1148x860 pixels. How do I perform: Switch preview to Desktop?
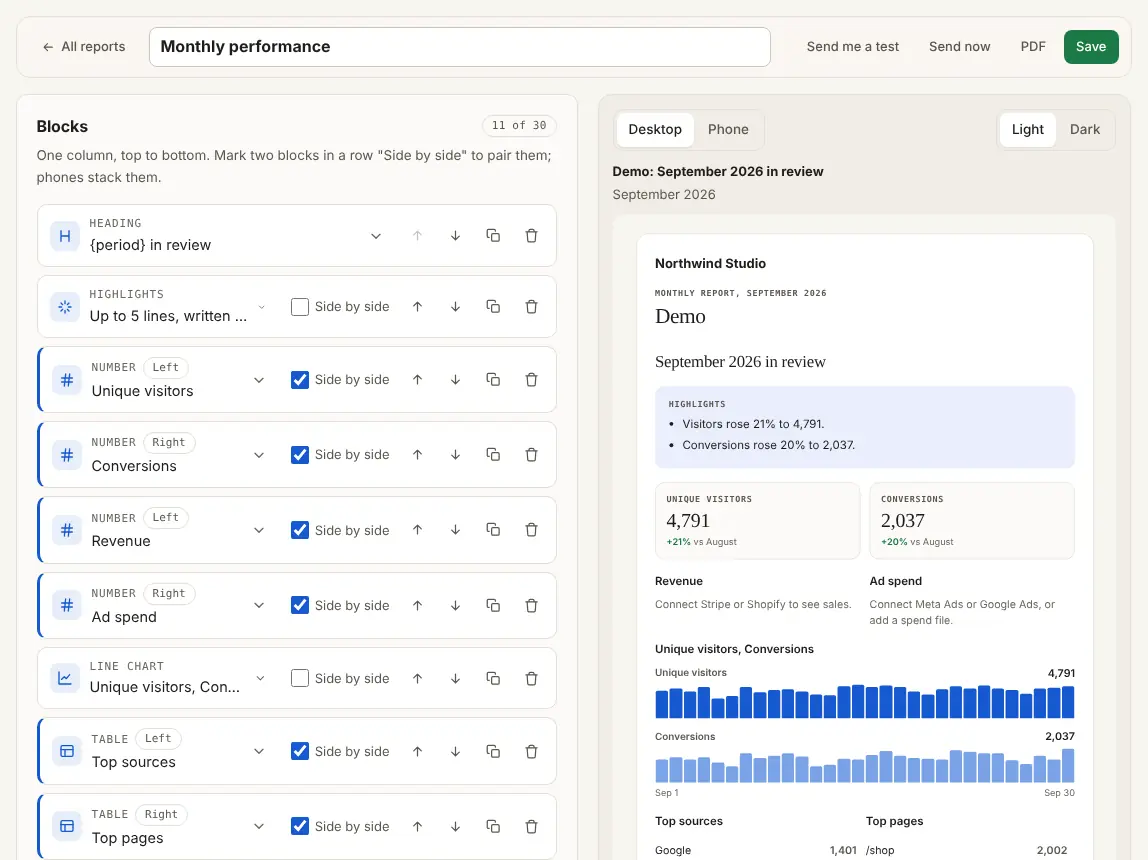tap(655, 130)
